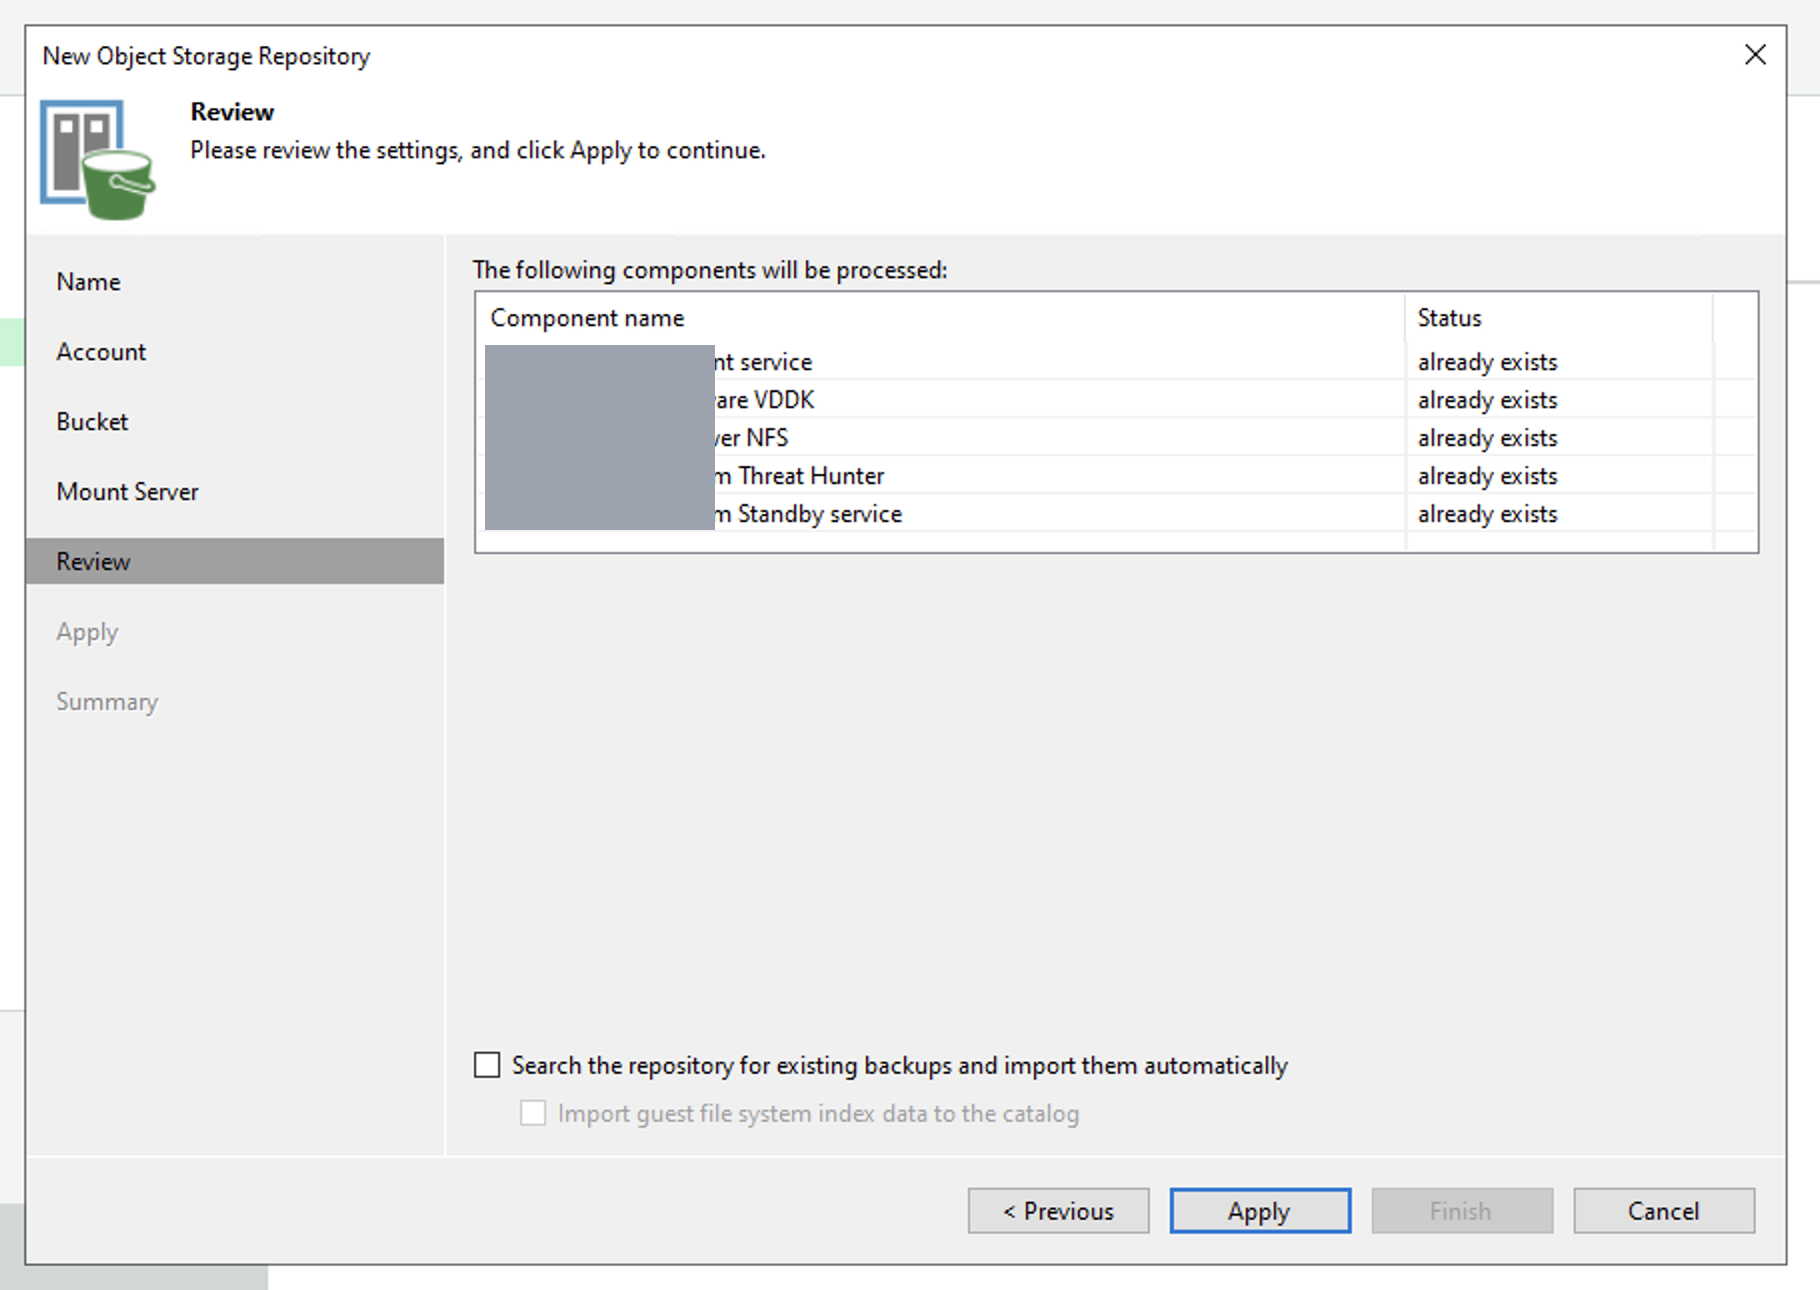This screenshot has width=1820, height=1290.
Task: Select the VDDK component row
Action: 1116,400
